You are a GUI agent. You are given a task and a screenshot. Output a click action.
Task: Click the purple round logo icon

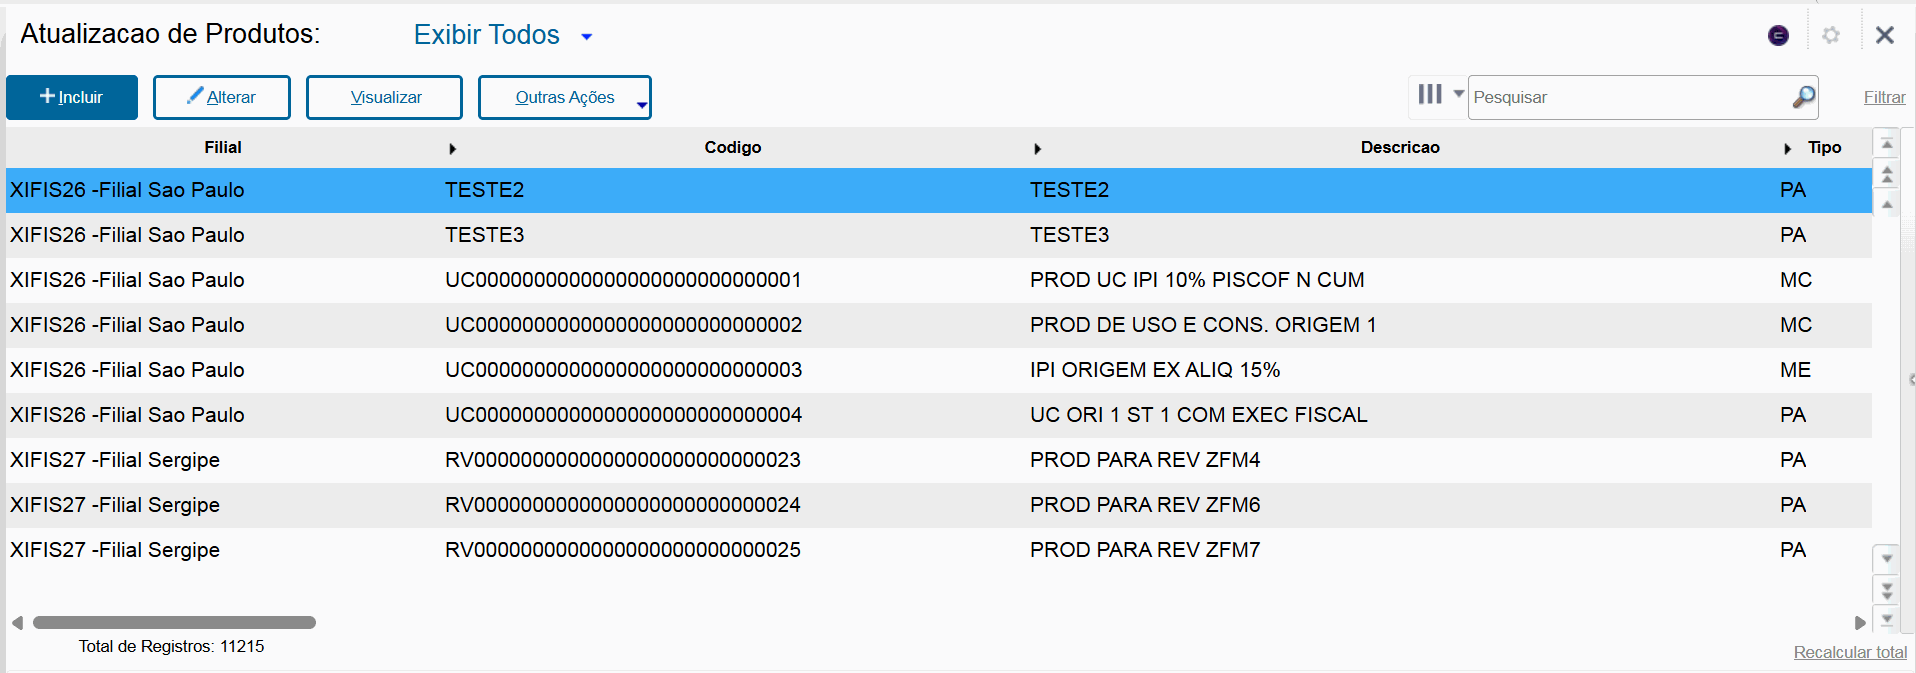pyautogui.click(x=1778, y=36)
